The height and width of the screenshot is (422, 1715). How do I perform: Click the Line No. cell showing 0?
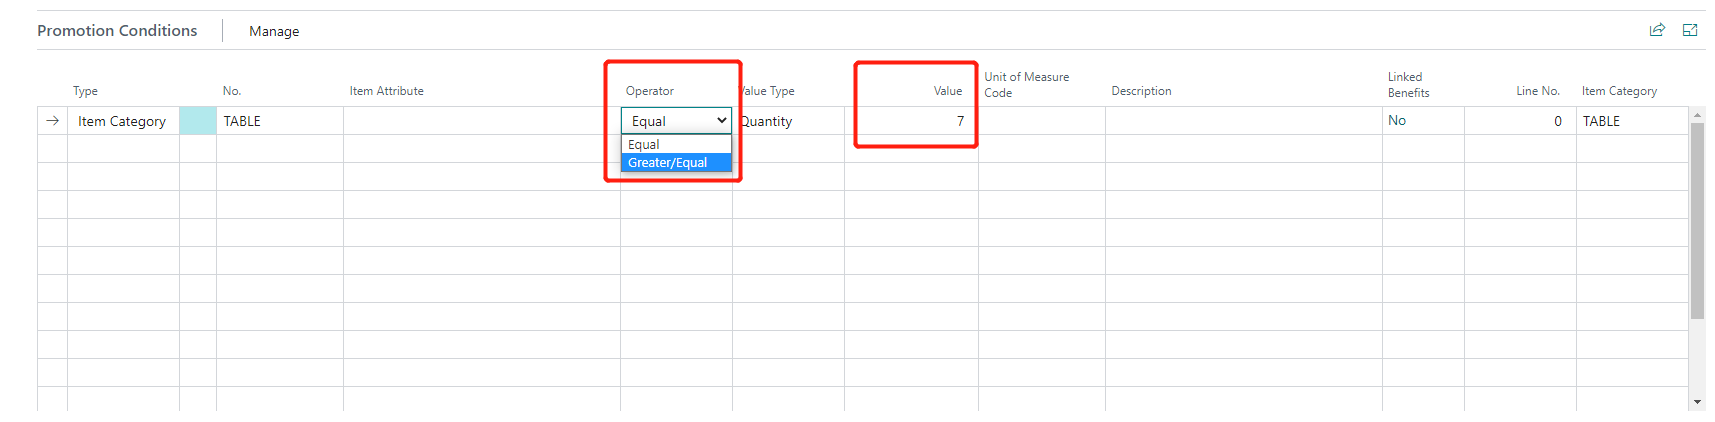click(x=1520, y=121)
